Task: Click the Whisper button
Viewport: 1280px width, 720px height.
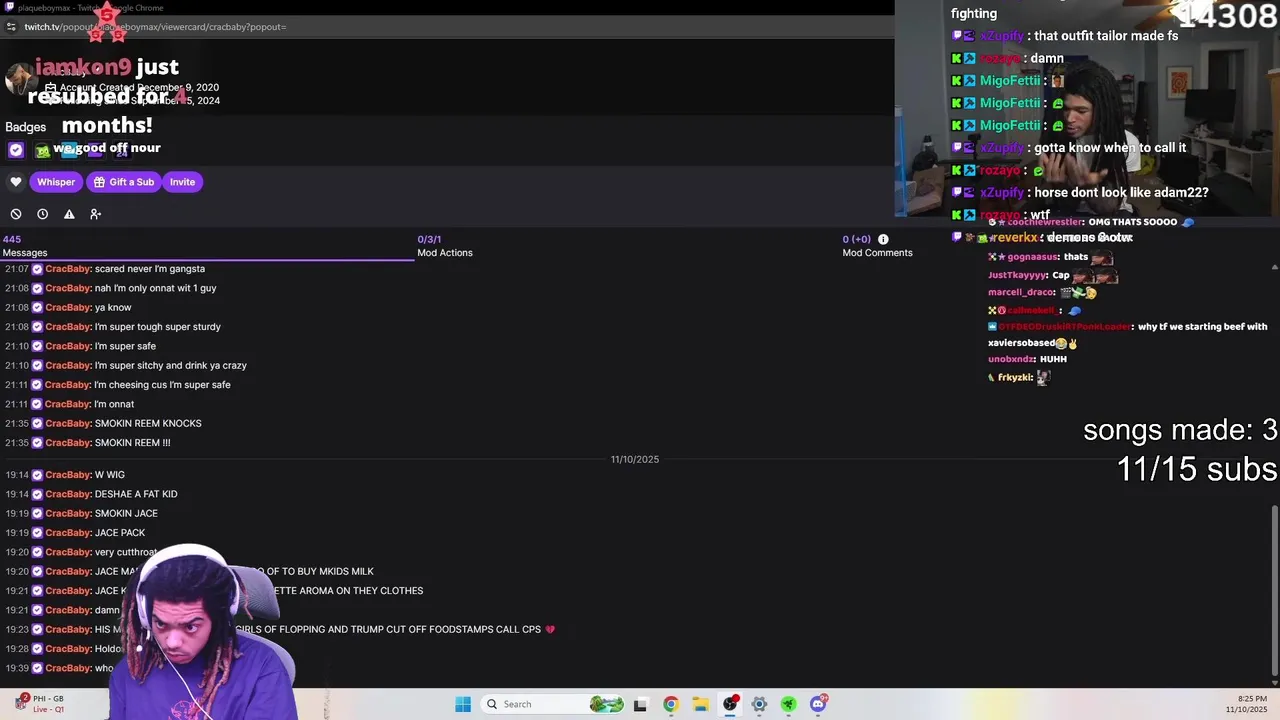Action: click(56, 182)
